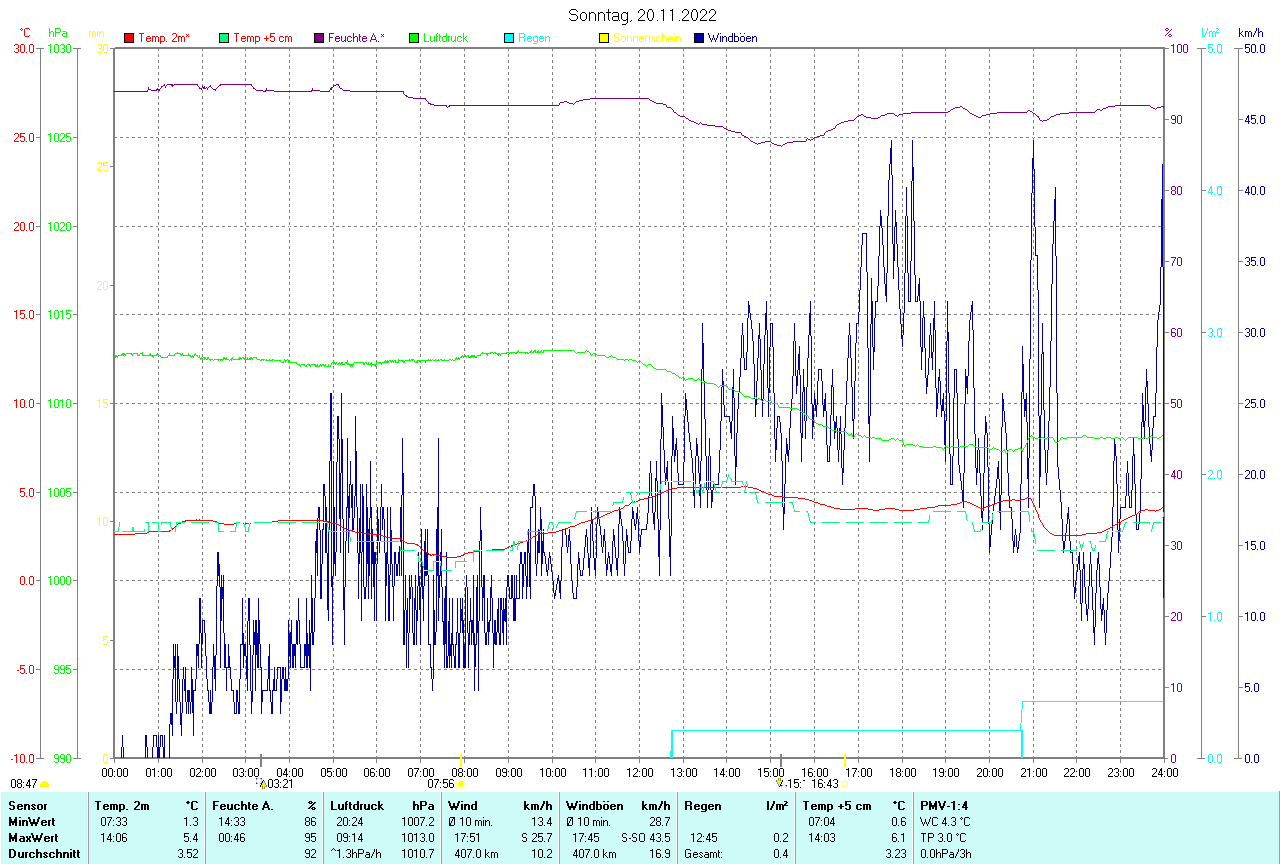Click the rain time 12:45 in table

point(704,838)
